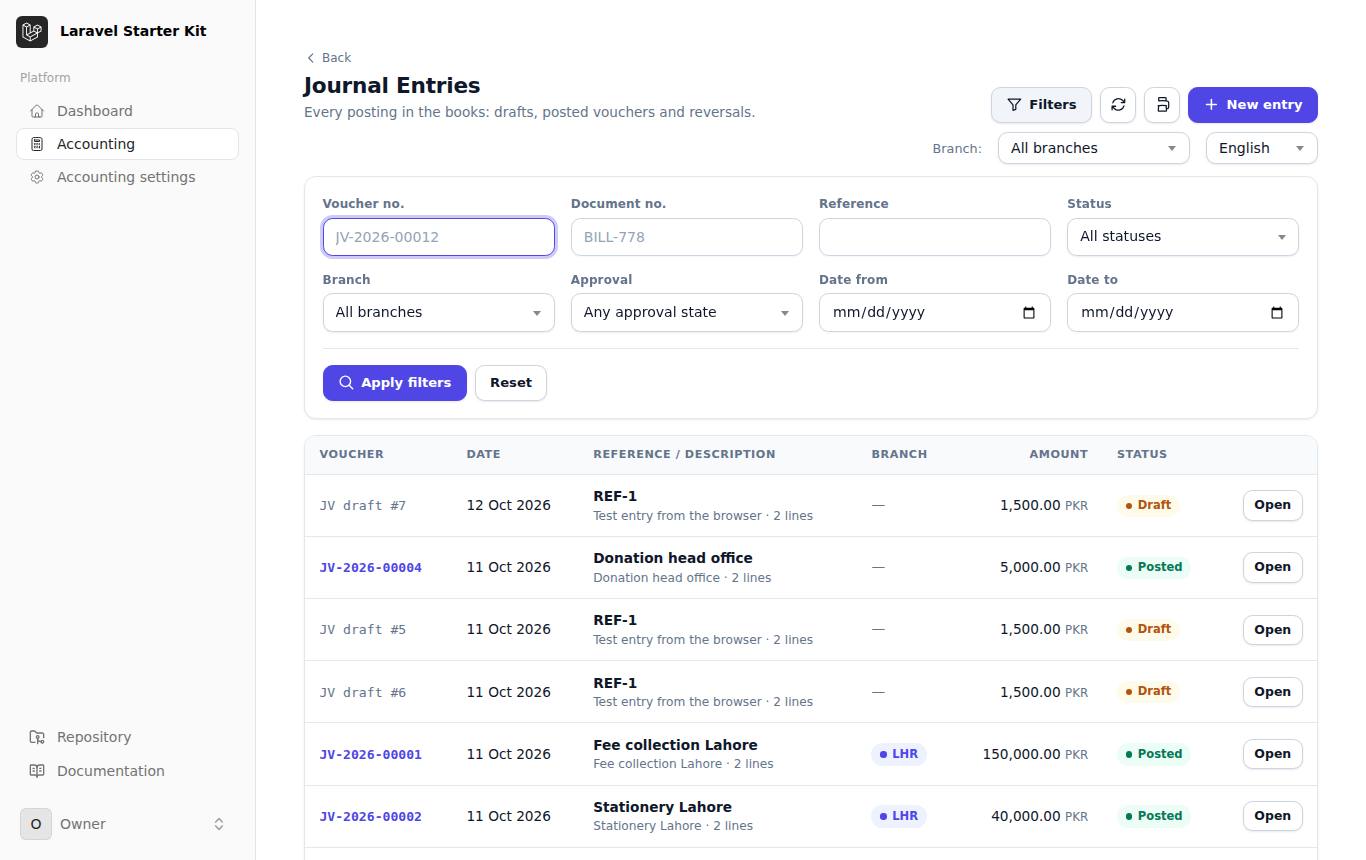
Task: Toggle the Filters panel button
Action: click(x=1041, y=105)
